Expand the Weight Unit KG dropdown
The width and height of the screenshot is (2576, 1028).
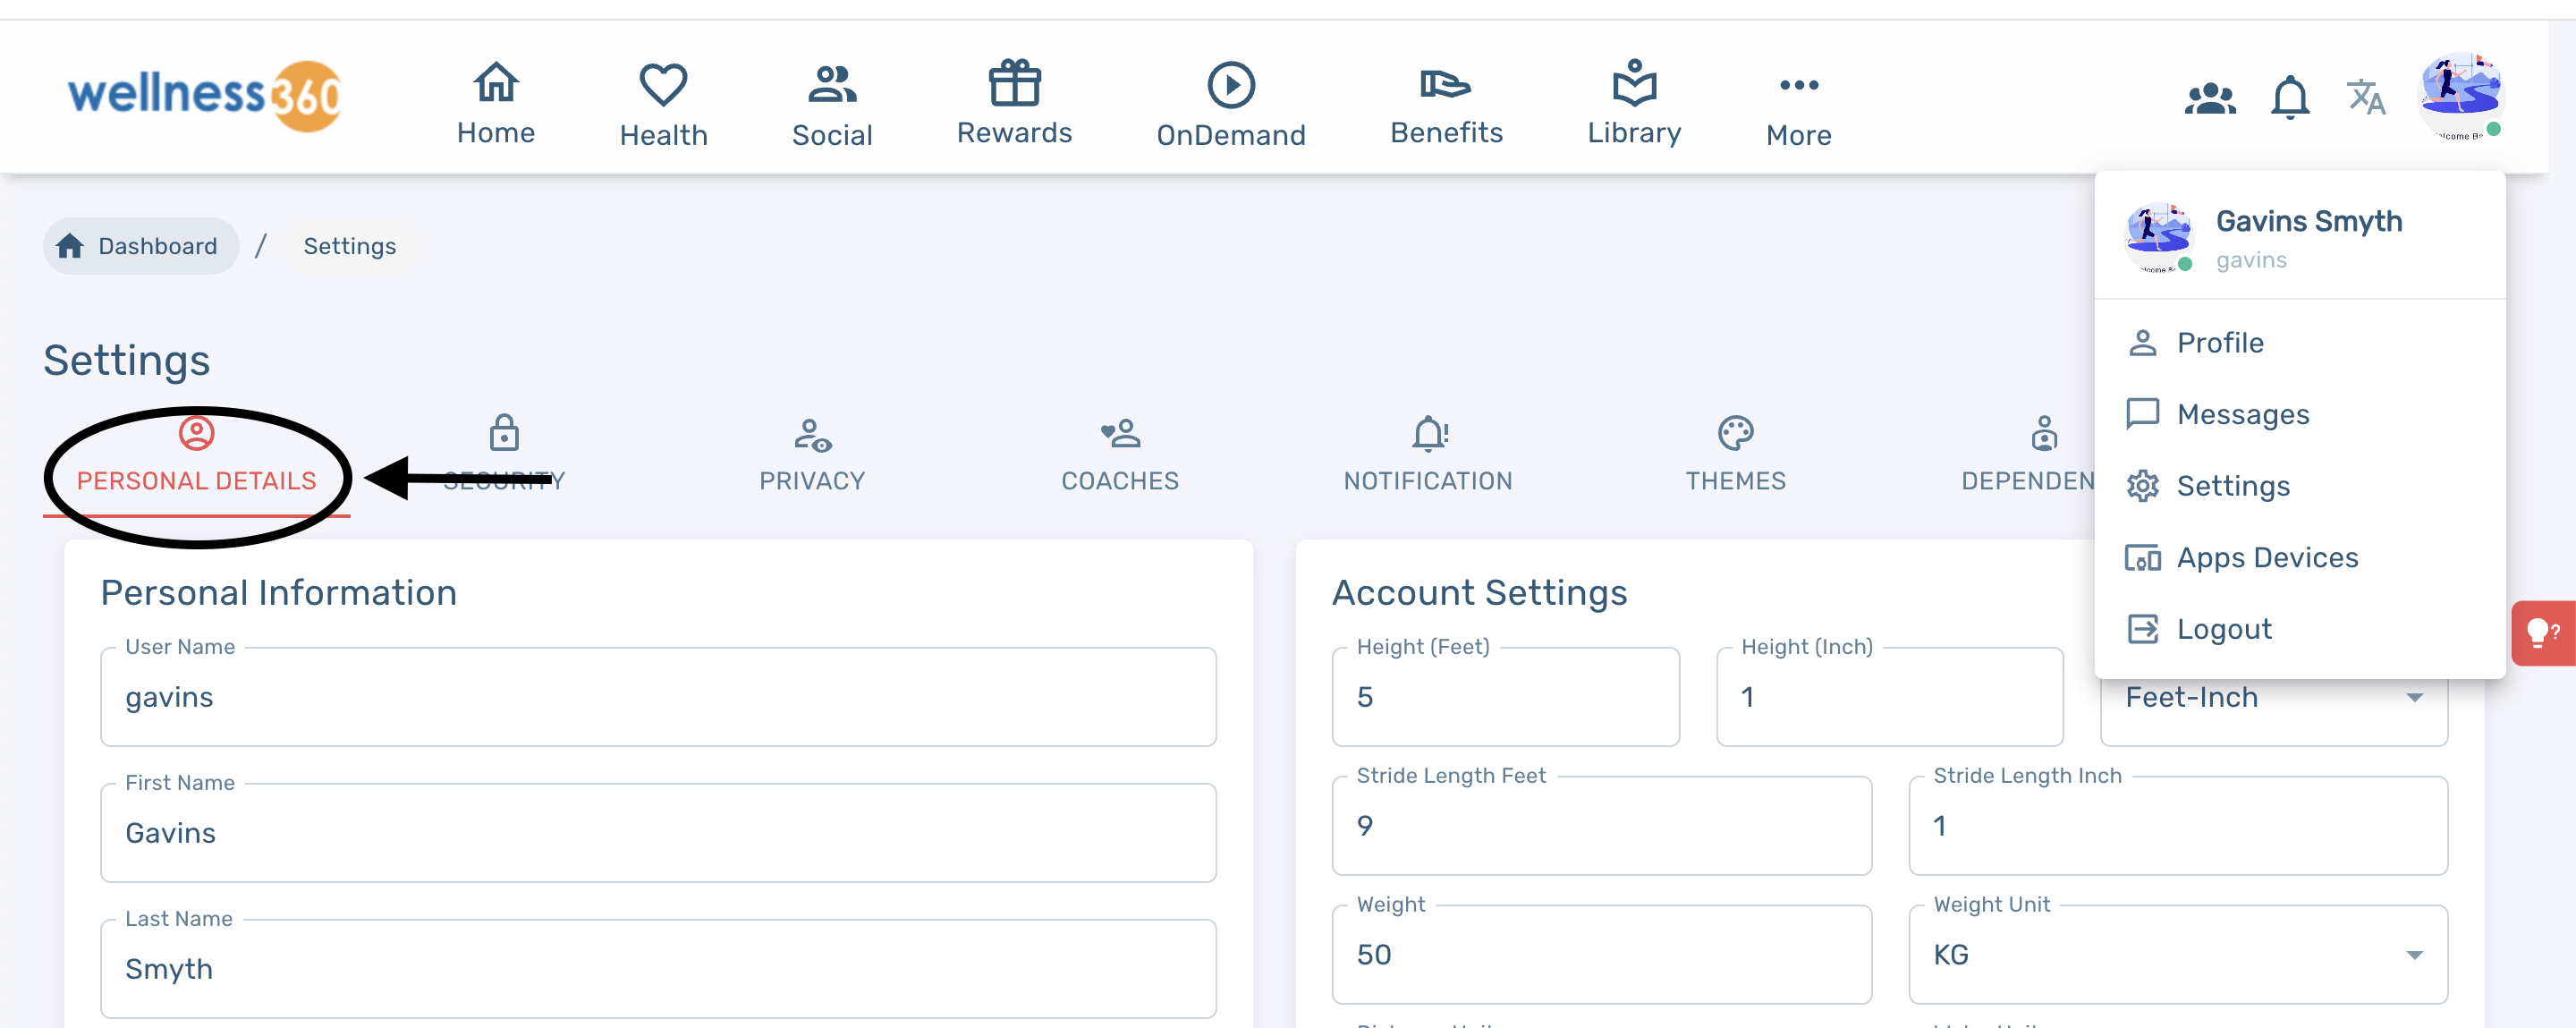click(x=2177, y=955)
